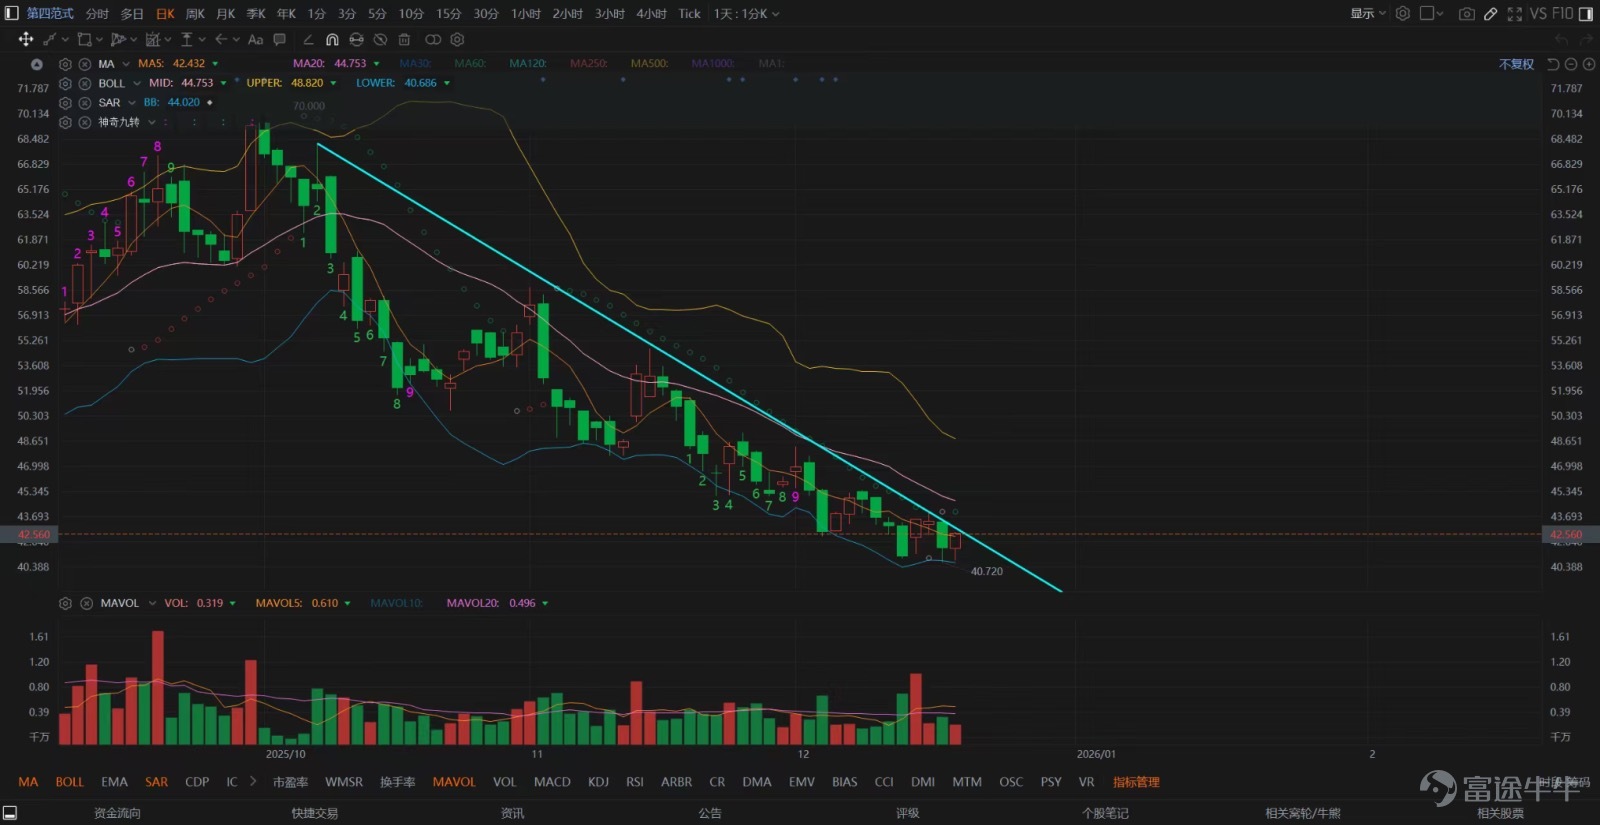This screenshot has width=1600, height=825.
Task: Expand the MA indicator dropdown chevron
Action: point(126,64)
